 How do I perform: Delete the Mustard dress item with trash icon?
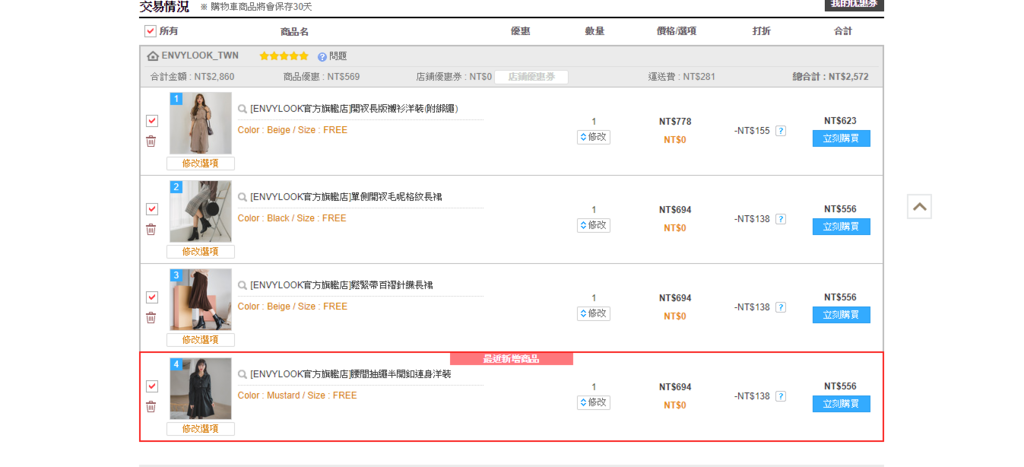(151, 406)
